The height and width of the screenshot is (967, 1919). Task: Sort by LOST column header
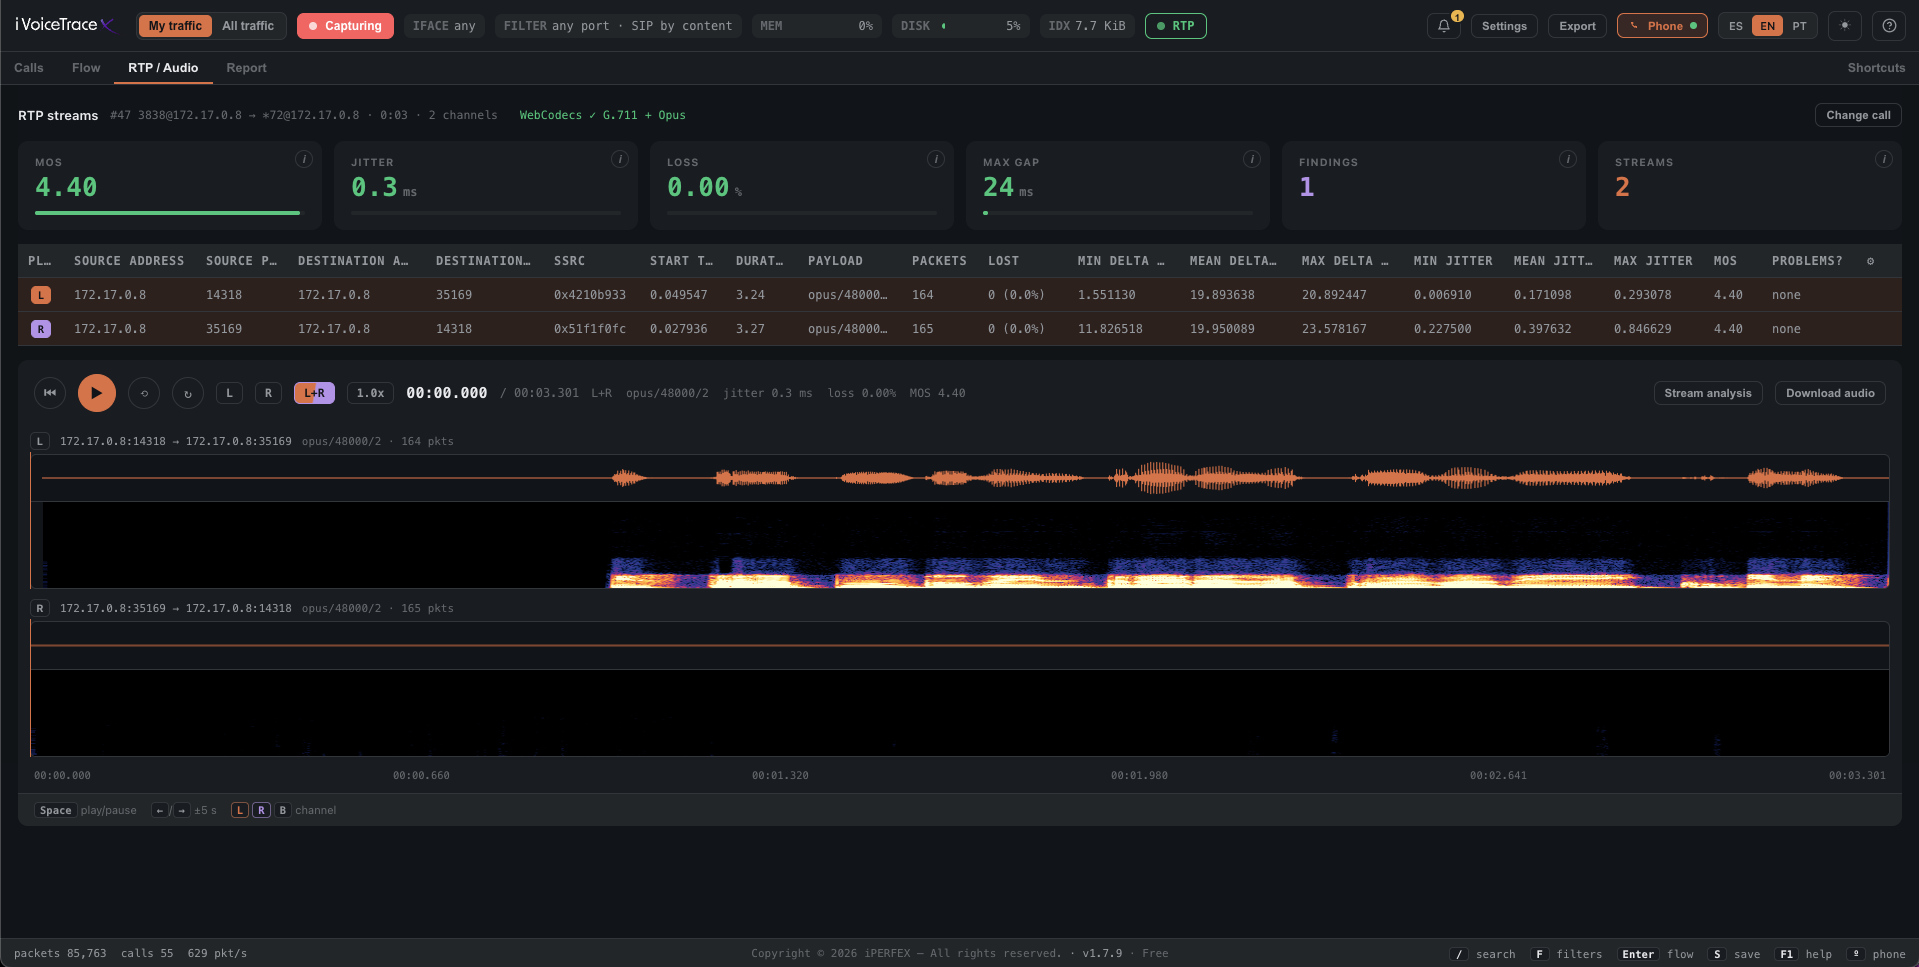[1003, 261]
